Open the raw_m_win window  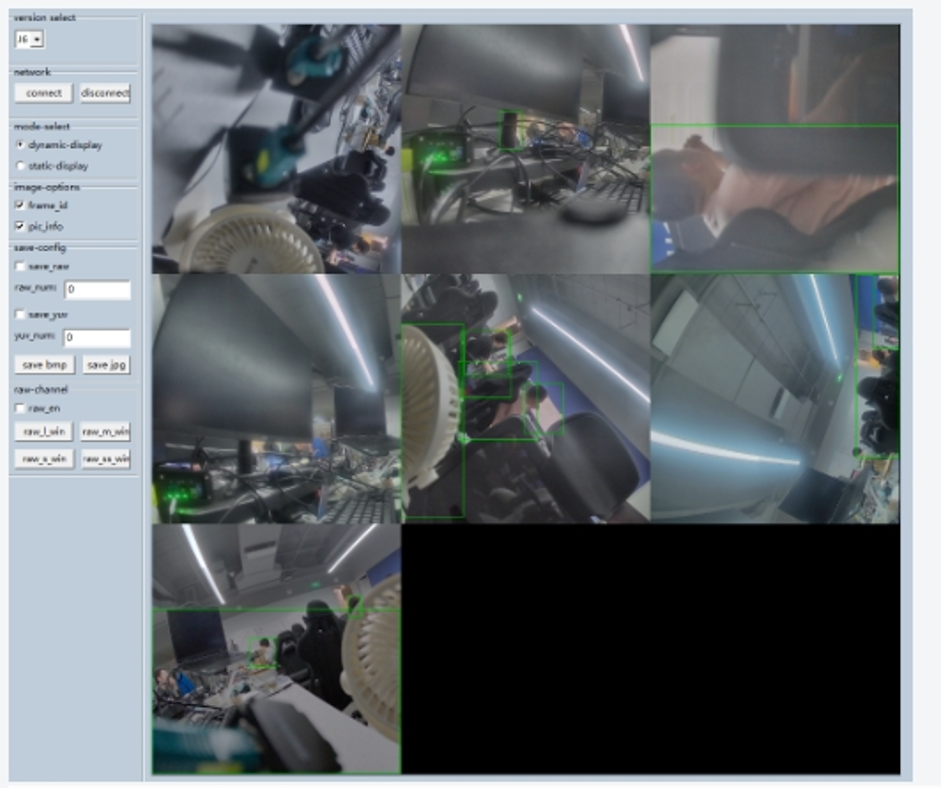point(106,432)
